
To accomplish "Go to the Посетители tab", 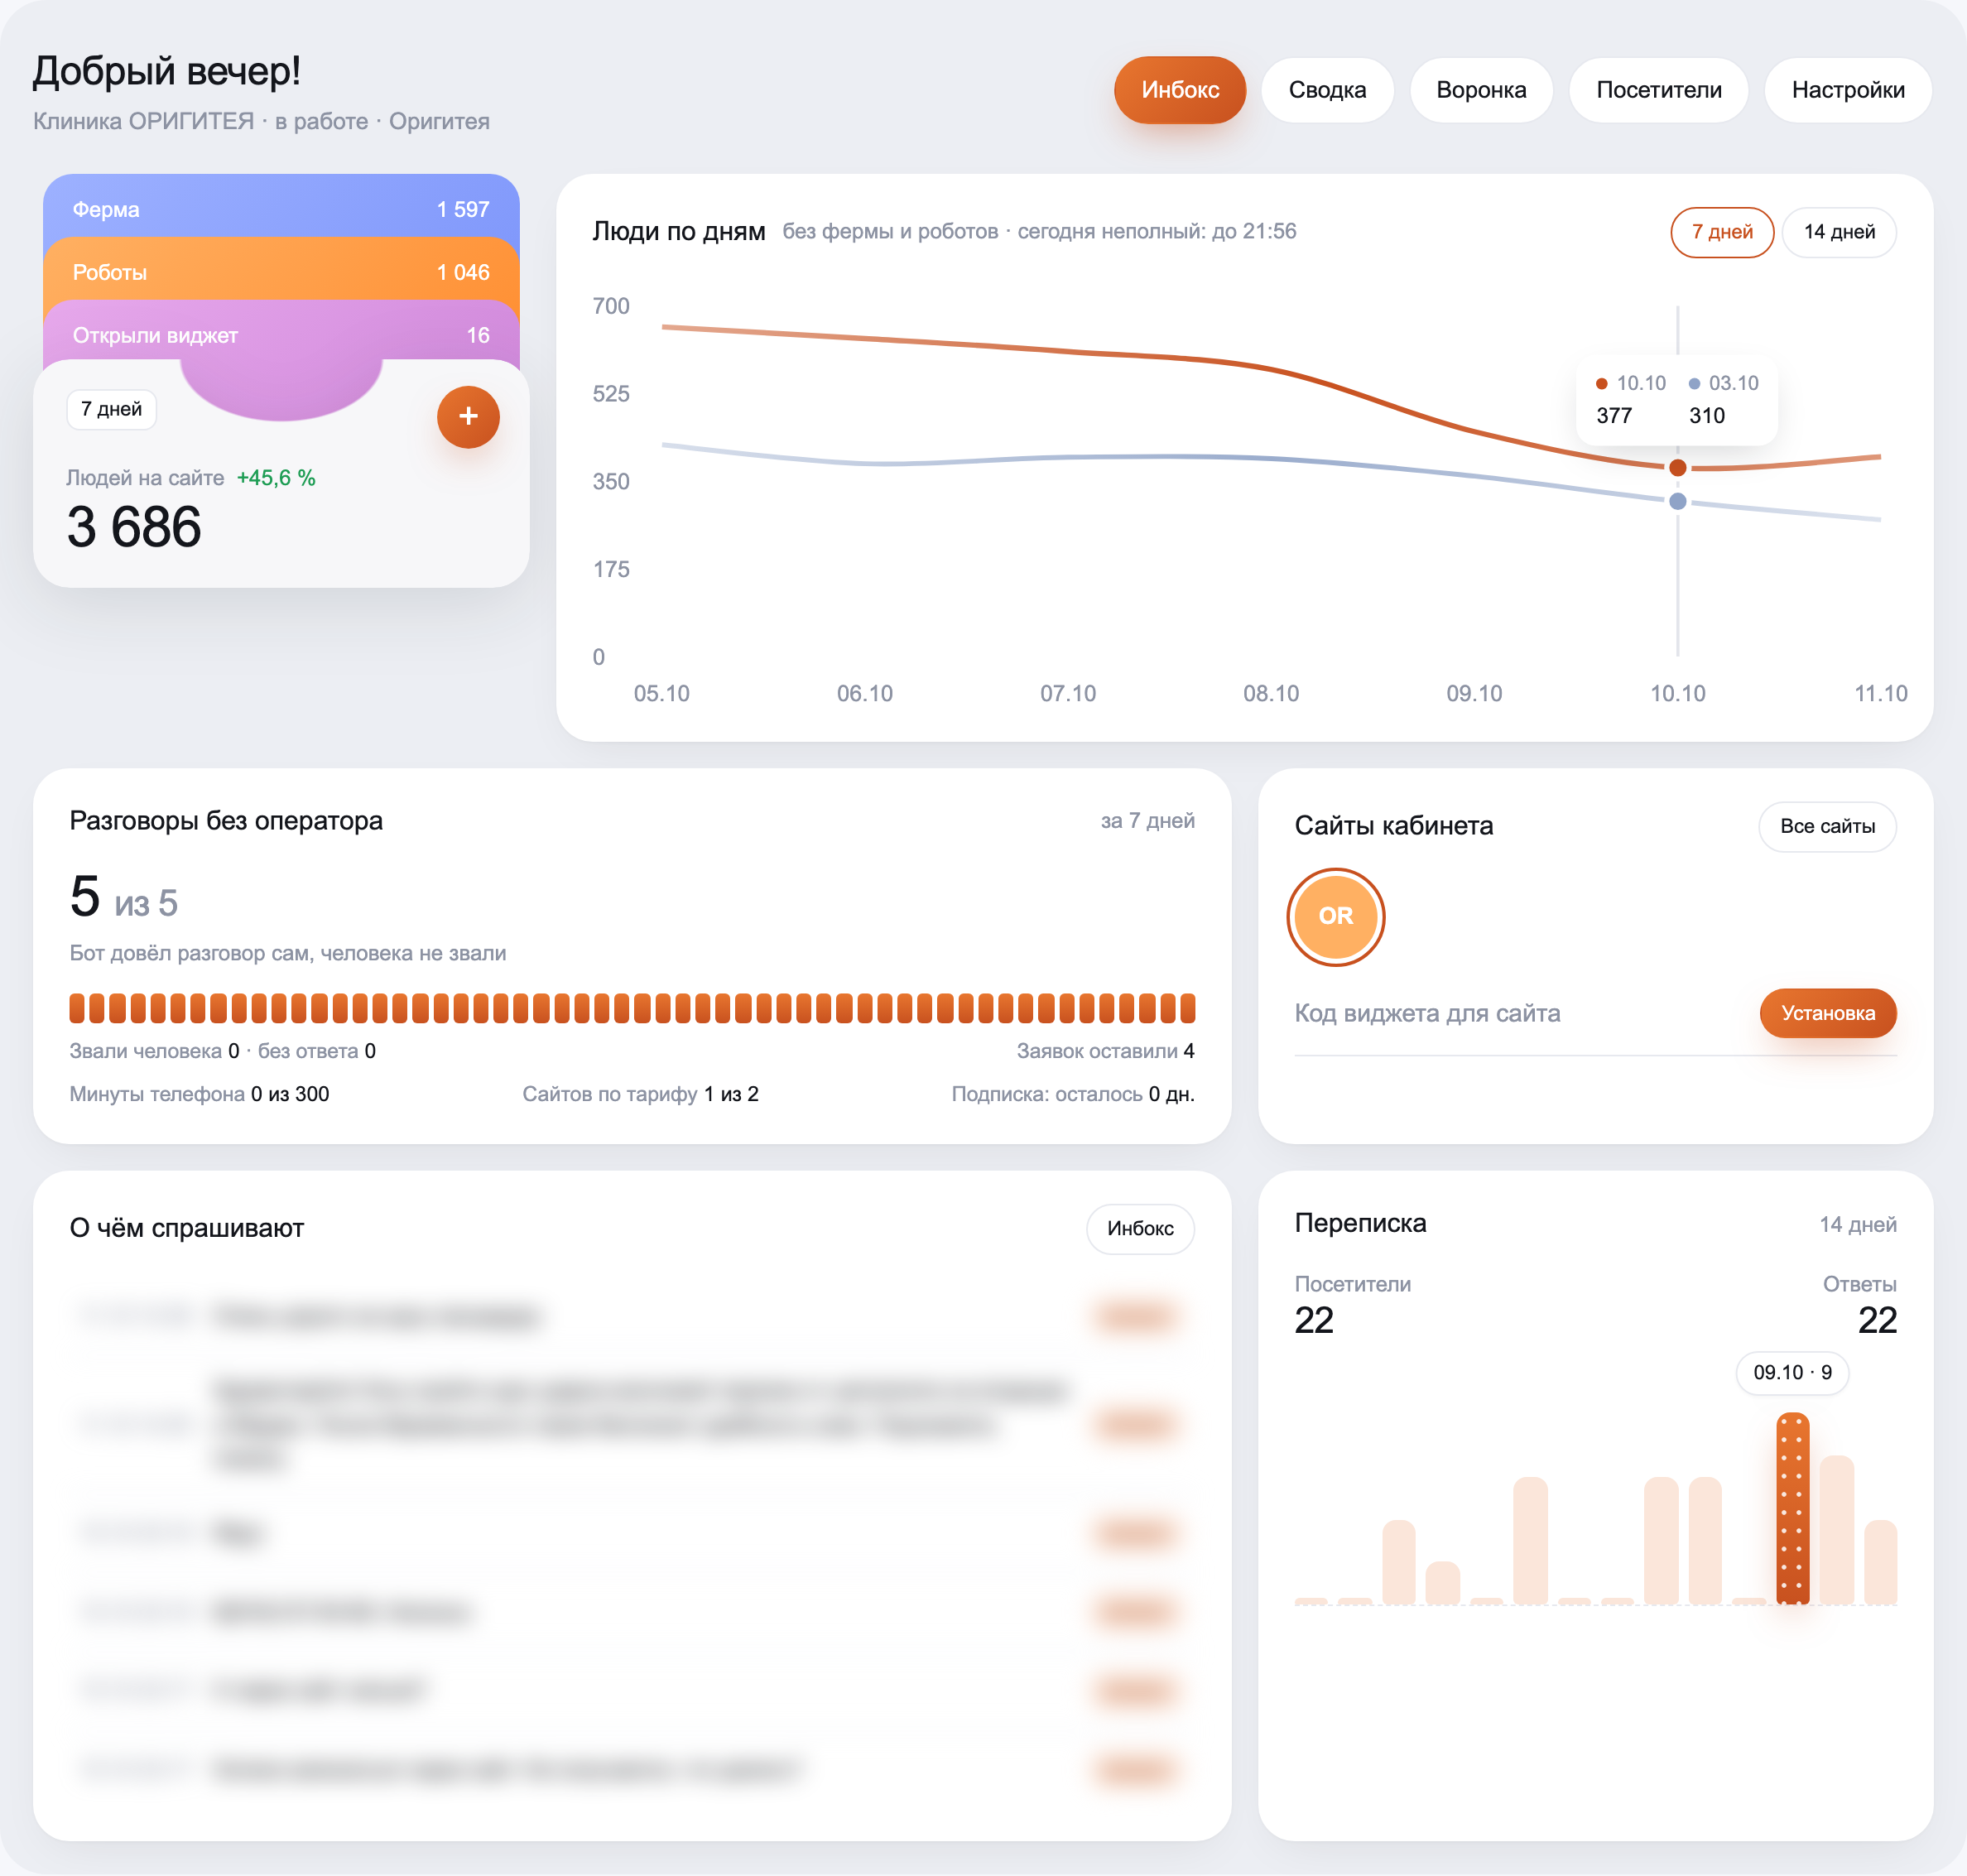I will point(1658,90).
